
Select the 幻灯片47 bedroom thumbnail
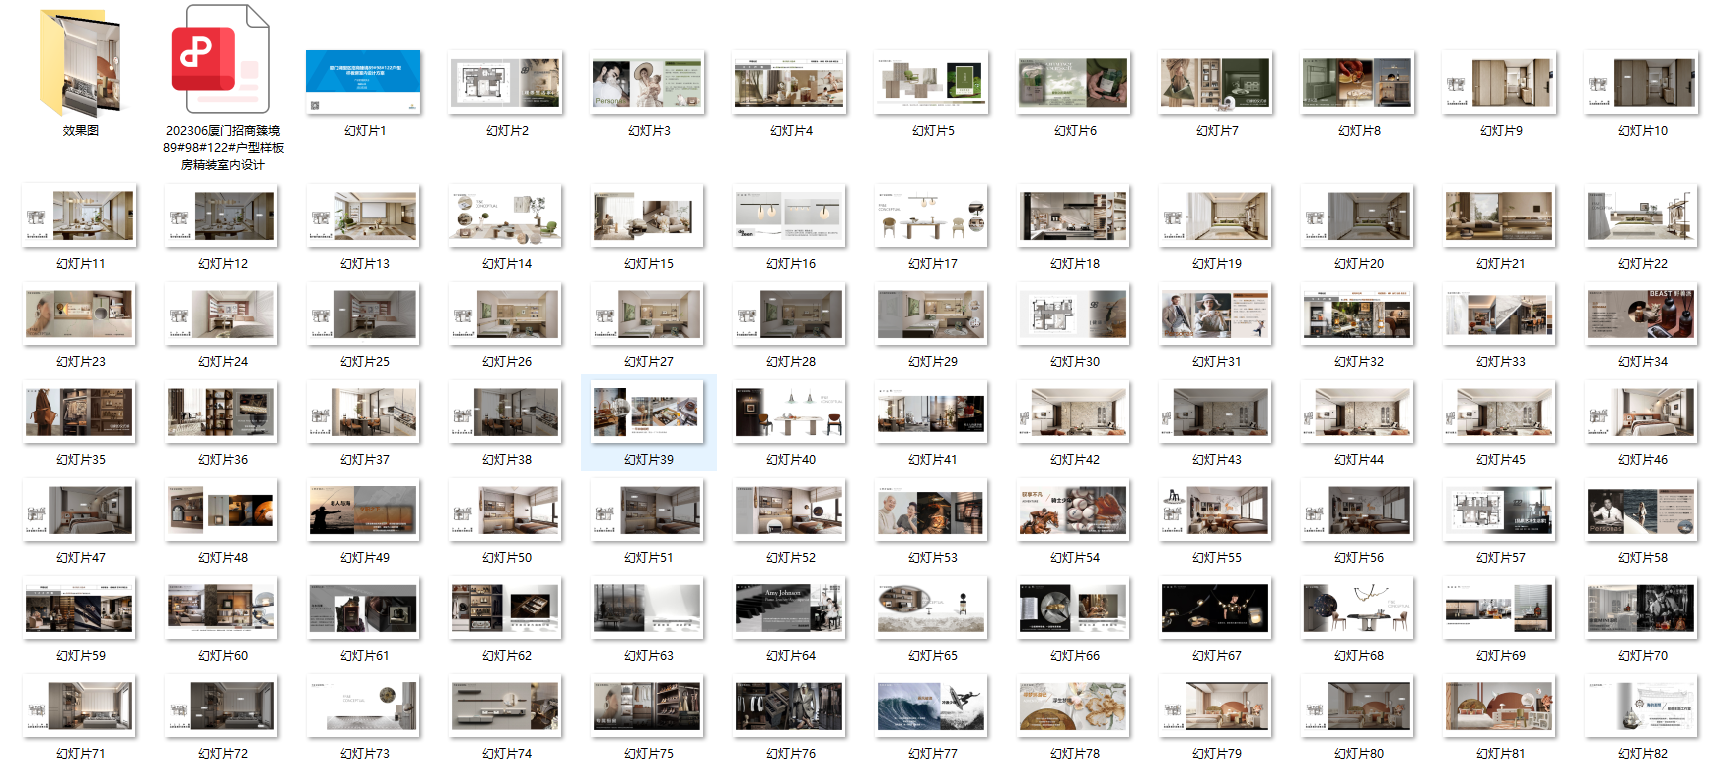(x=80, y=510)
